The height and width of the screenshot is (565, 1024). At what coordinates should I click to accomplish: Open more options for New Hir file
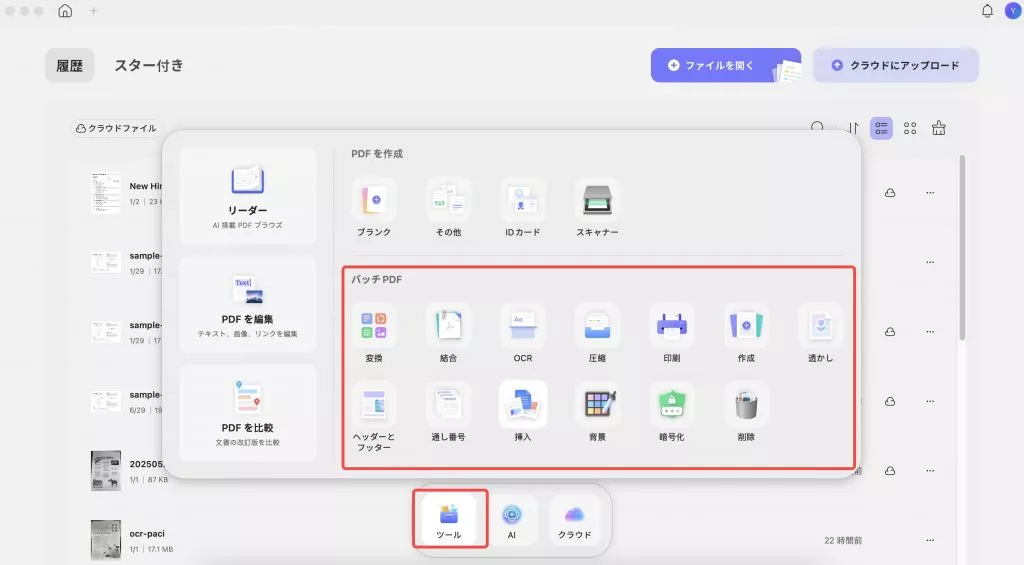(x=930, y=193)
